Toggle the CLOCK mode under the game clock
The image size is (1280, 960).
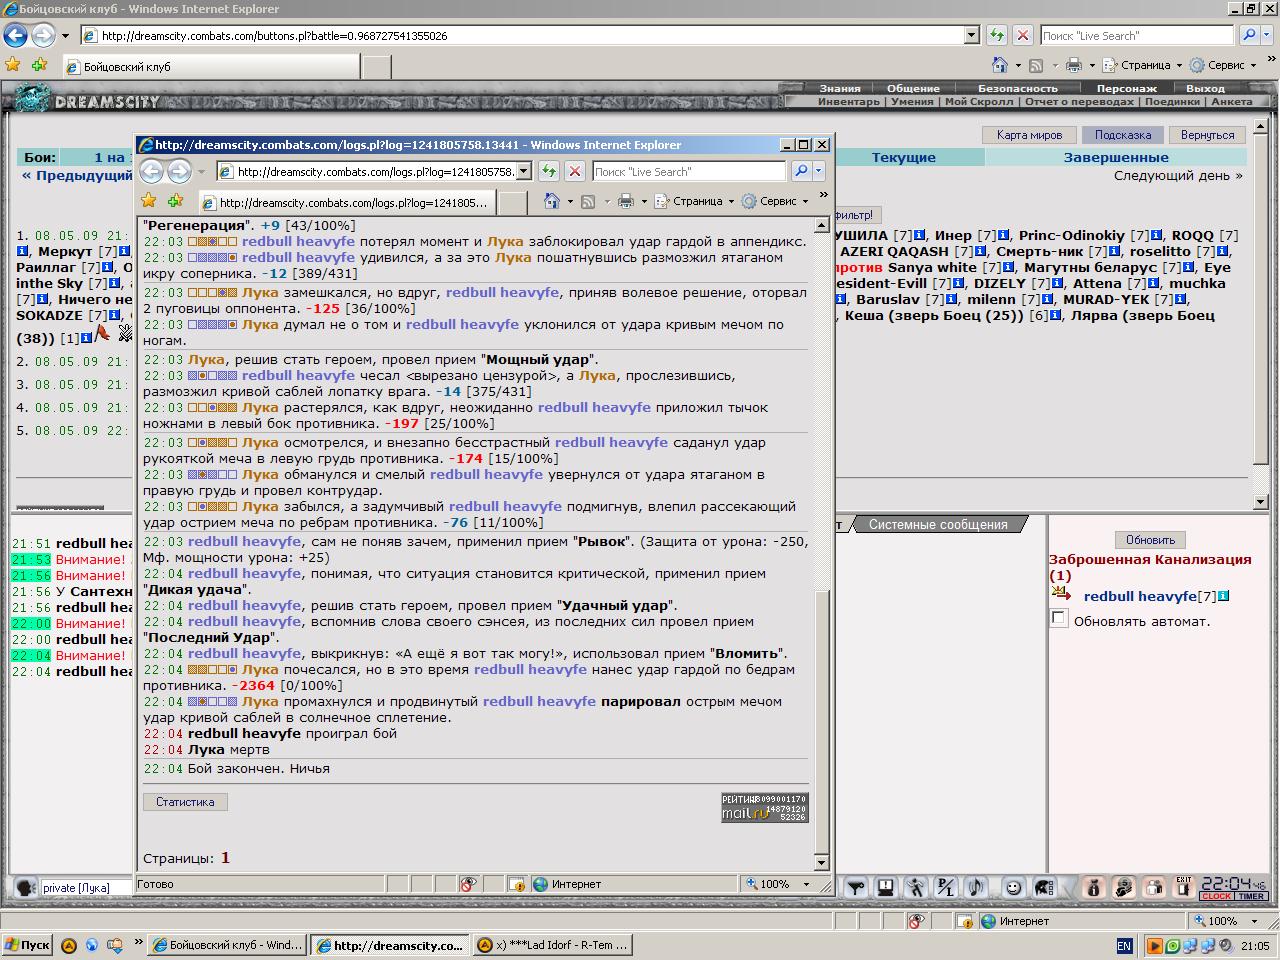tap(1217, 896)
